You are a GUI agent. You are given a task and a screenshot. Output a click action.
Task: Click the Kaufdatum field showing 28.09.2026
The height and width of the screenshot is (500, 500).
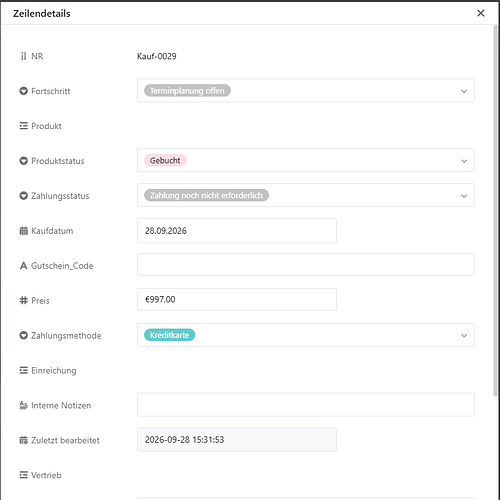tap(237, 231)
